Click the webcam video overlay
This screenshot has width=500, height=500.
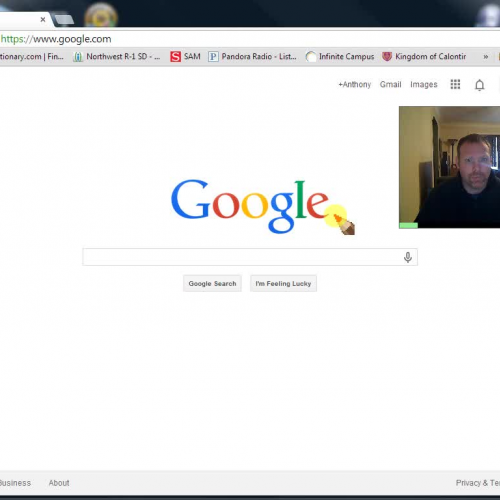(x=449, y=167)
